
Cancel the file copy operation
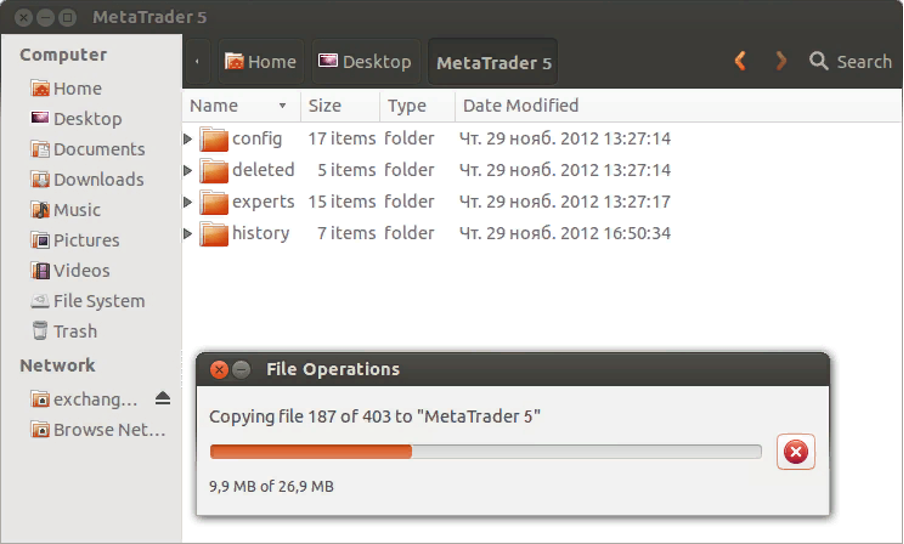pyautogui.click(x=796, y=453)
